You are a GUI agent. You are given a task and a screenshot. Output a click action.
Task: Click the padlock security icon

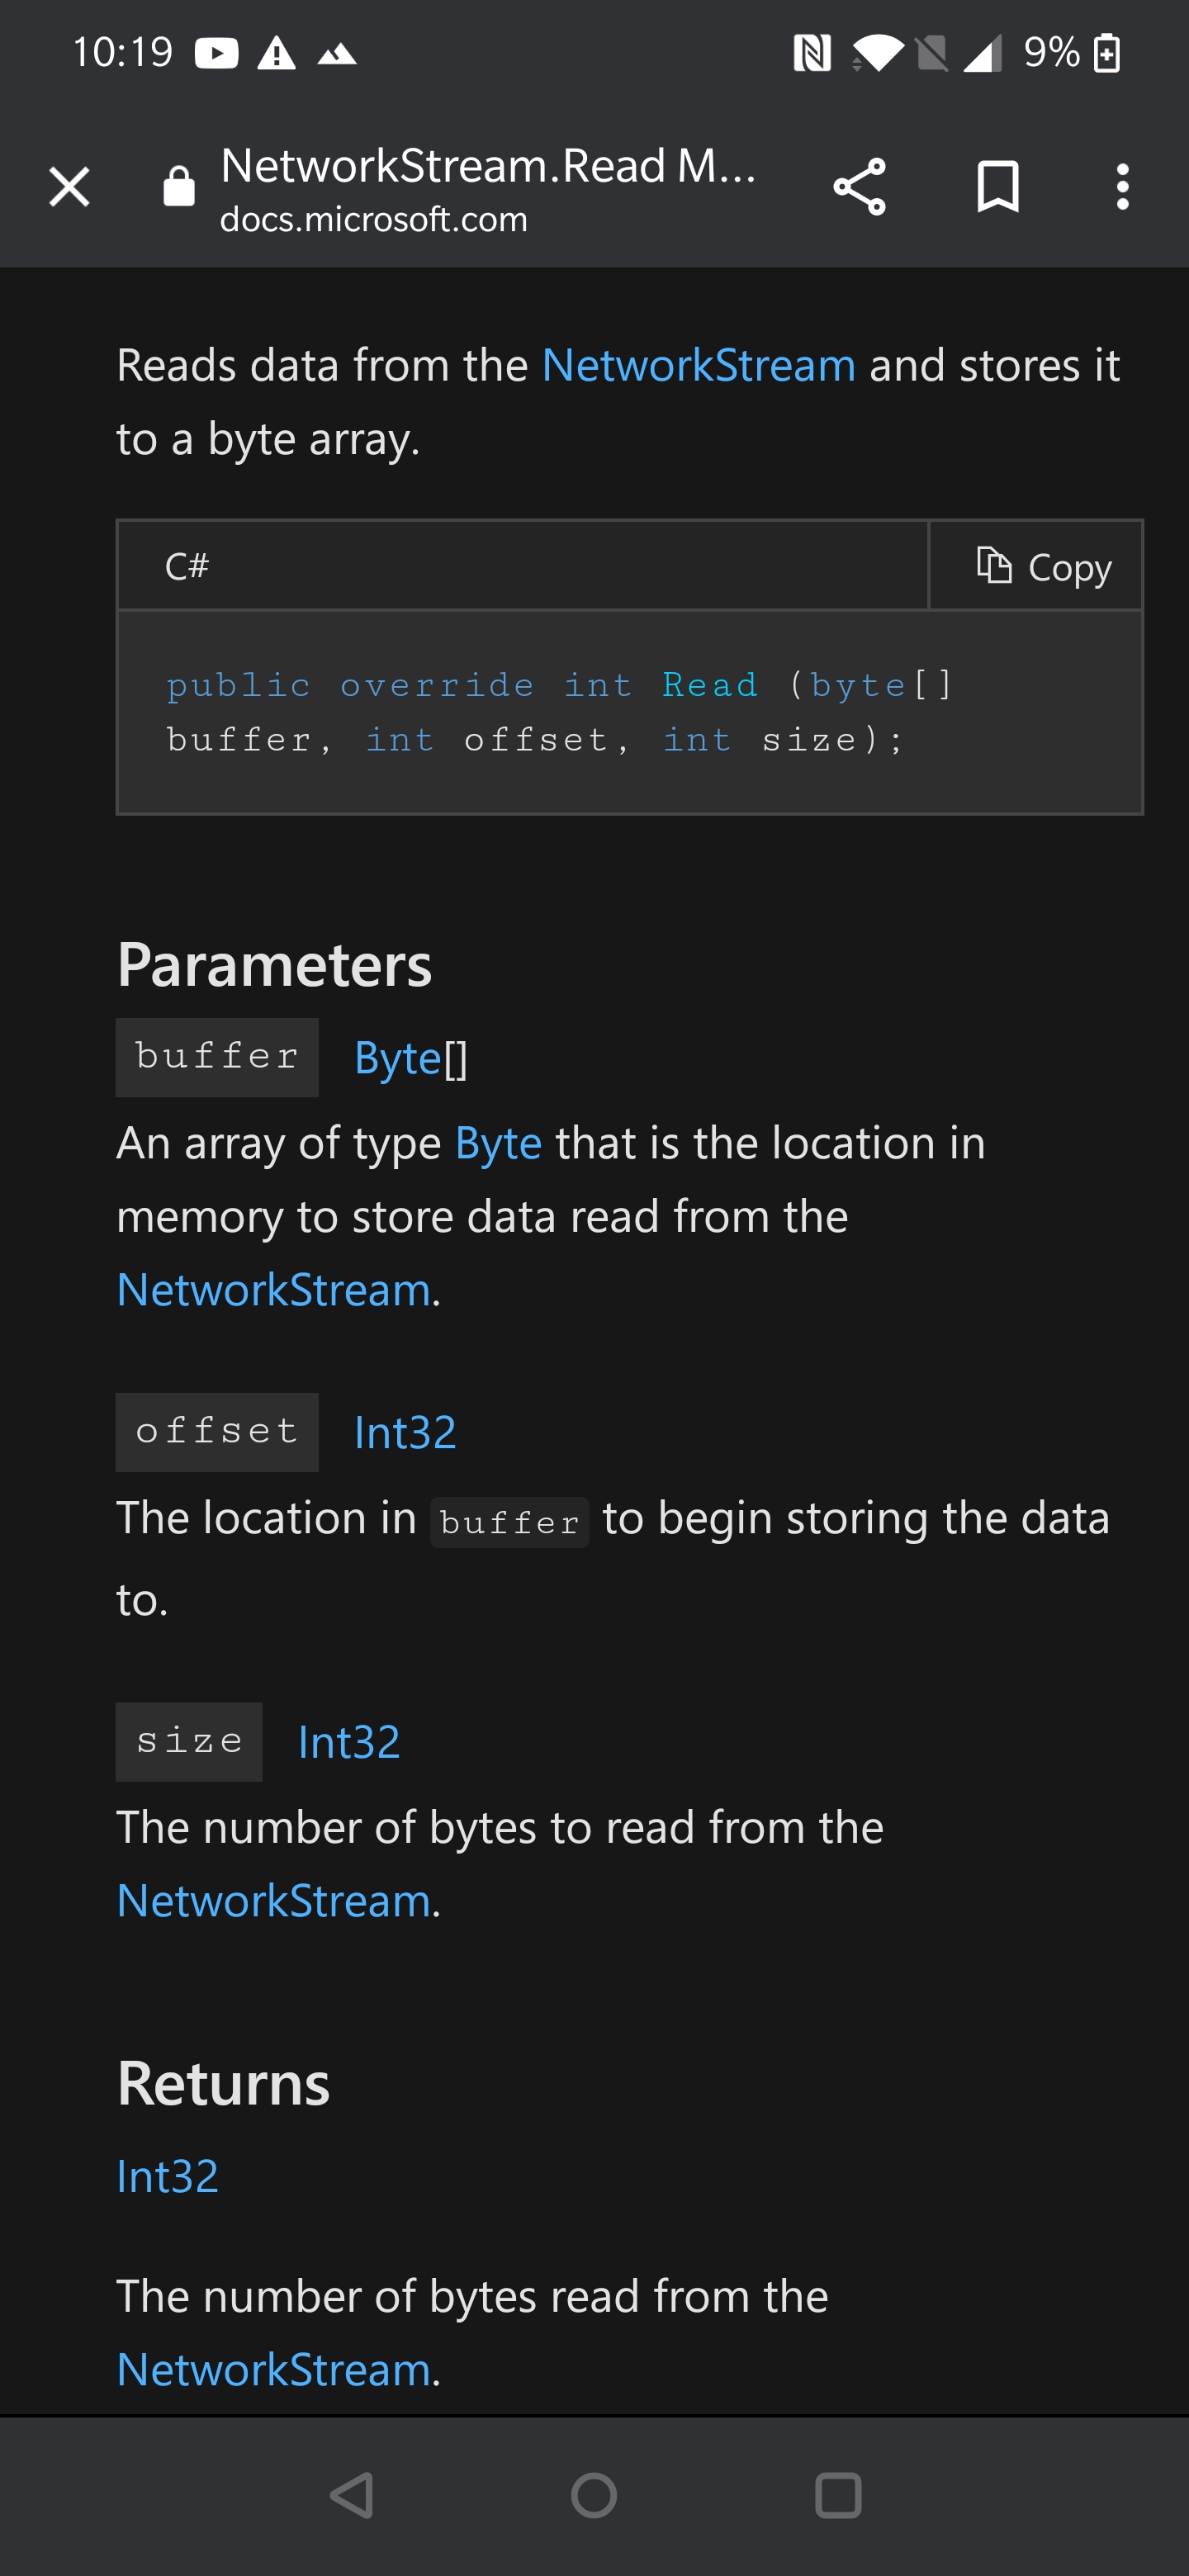tap(178, 187)
